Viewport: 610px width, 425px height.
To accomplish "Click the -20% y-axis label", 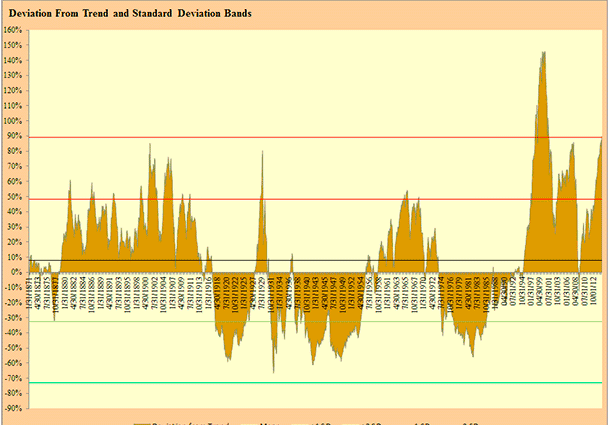I will coord(13,303).
